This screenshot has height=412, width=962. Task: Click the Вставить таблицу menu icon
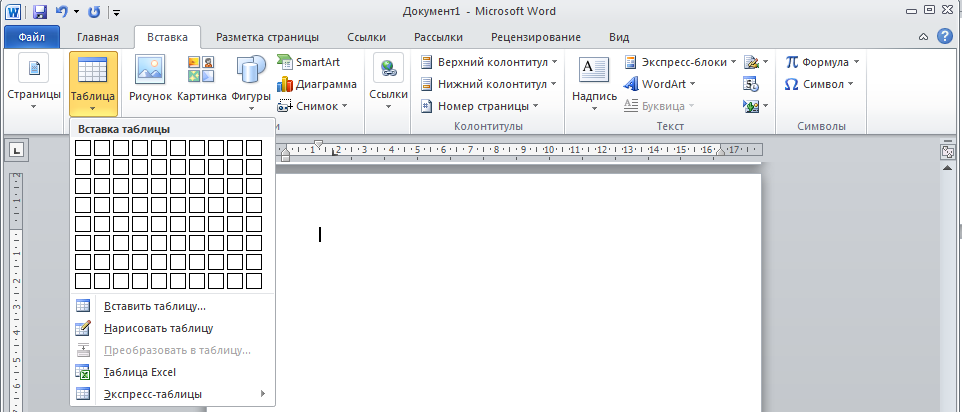tap(83, 306)
